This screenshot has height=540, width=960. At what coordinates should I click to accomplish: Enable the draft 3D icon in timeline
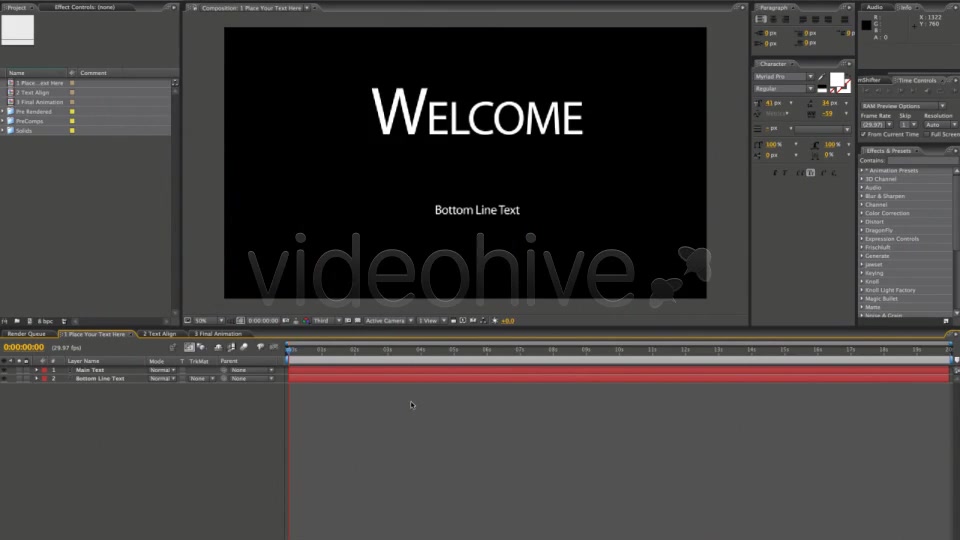click(x=201, y=347)
